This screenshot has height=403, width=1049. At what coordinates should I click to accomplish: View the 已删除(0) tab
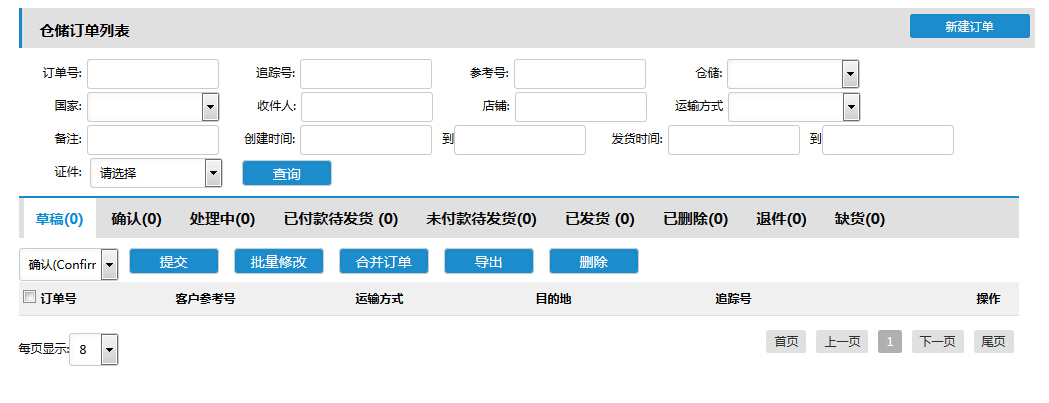[x=696, y=219]
